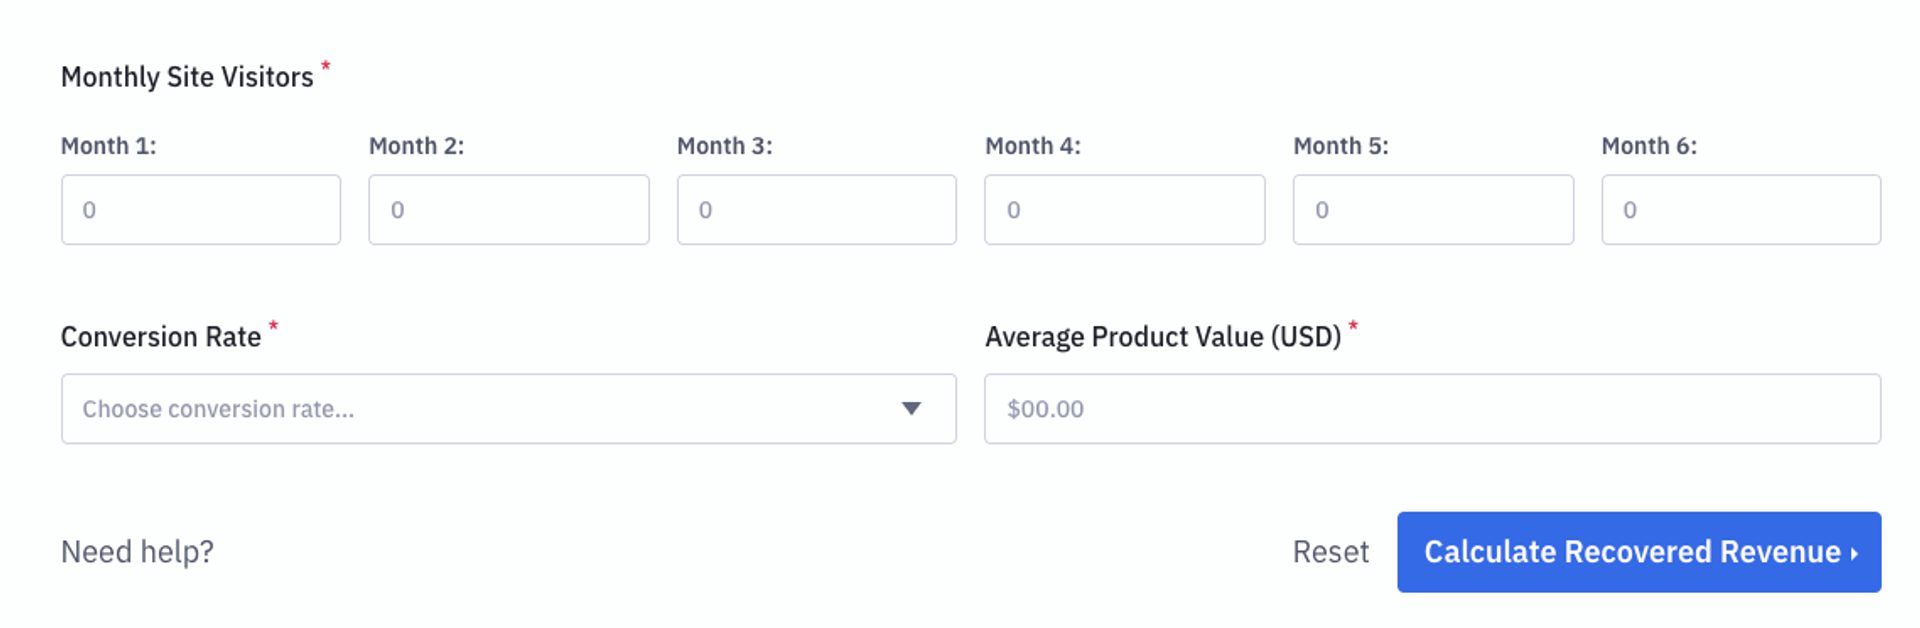Click inside the Month 2 field
This screenshot has height=628, width=1920.
[x=508, y=209]
